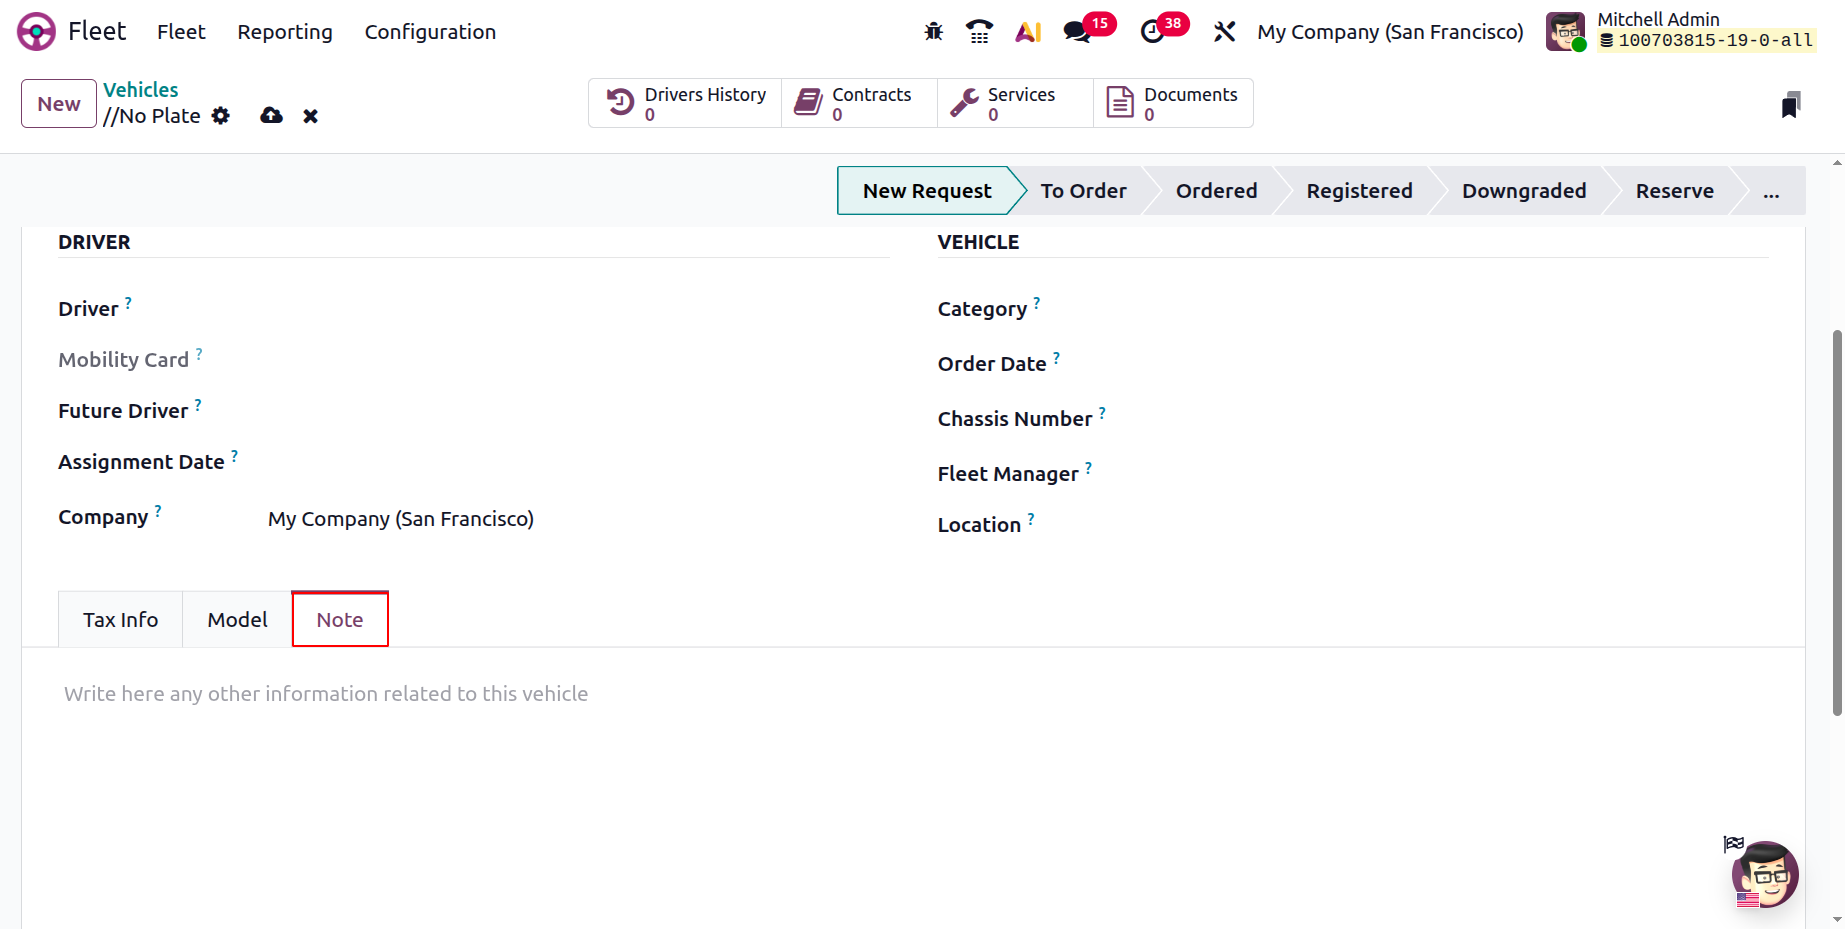
Task: Set status to Registered
Action: point(1359,191)
